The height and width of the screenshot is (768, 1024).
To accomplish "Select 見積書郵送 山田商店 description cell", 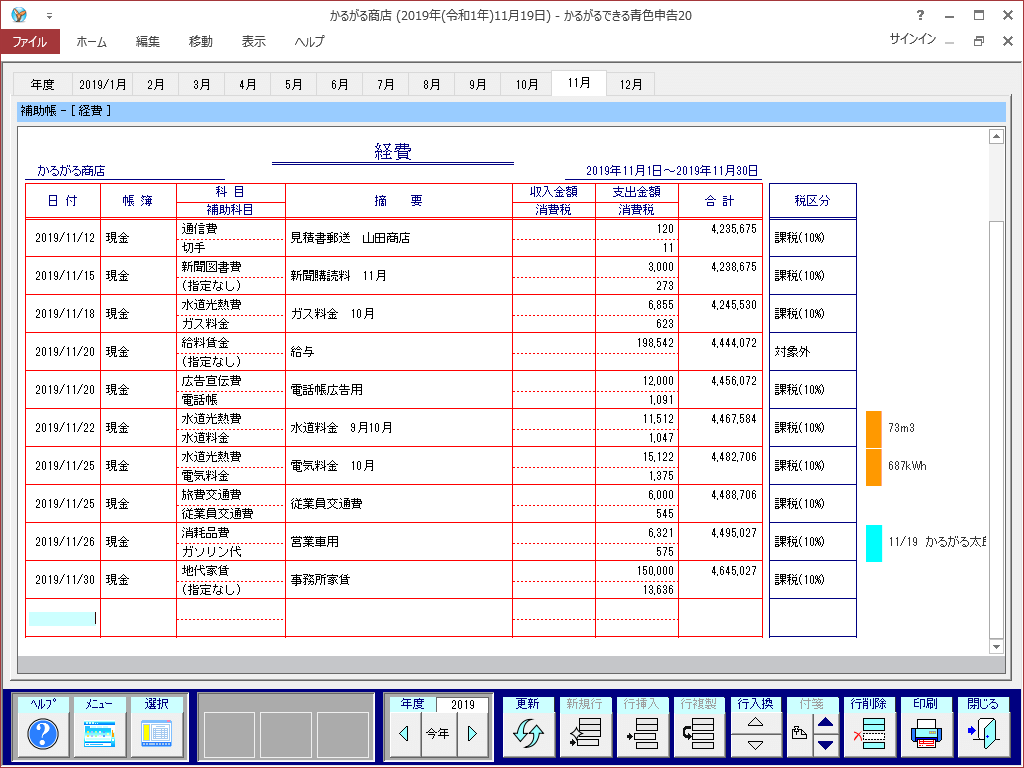I will coord(398,238).
